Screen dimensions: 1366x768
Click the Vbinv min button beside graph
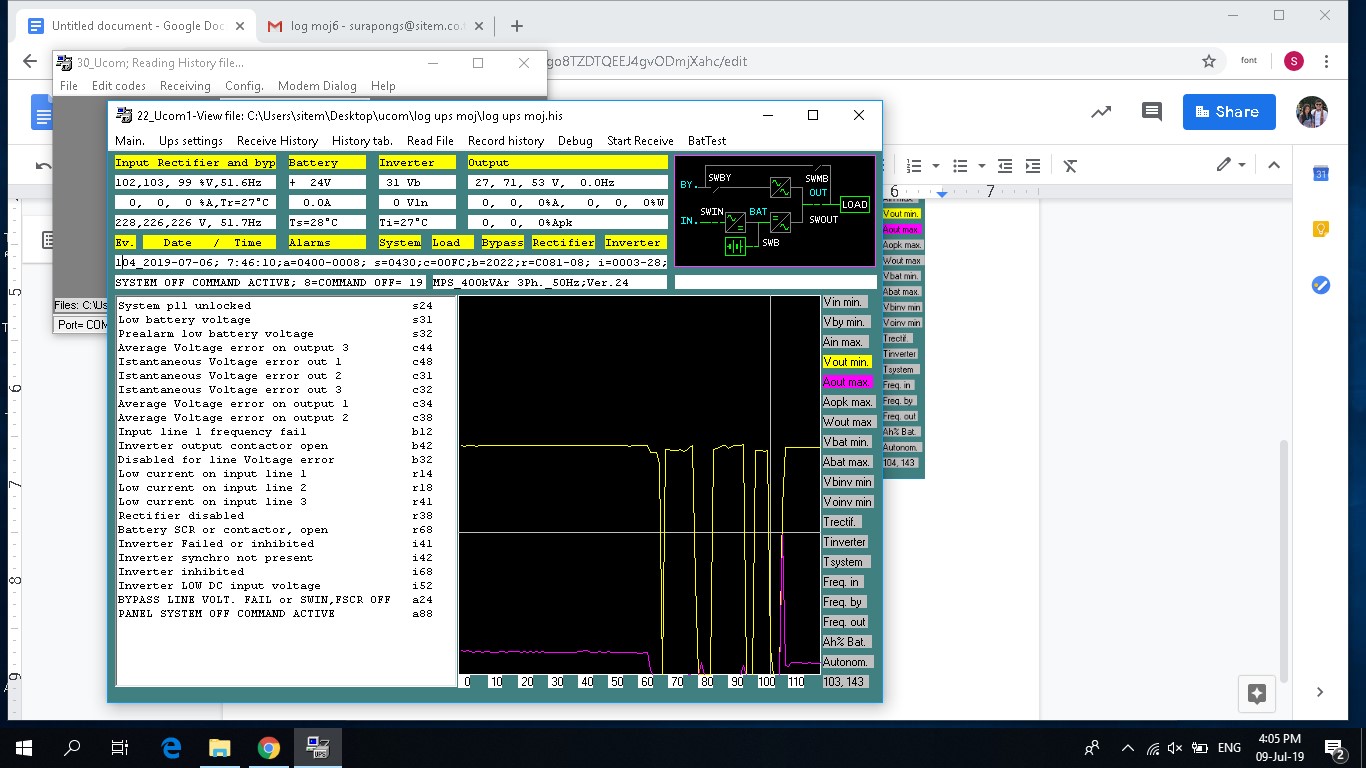point(848,482)
